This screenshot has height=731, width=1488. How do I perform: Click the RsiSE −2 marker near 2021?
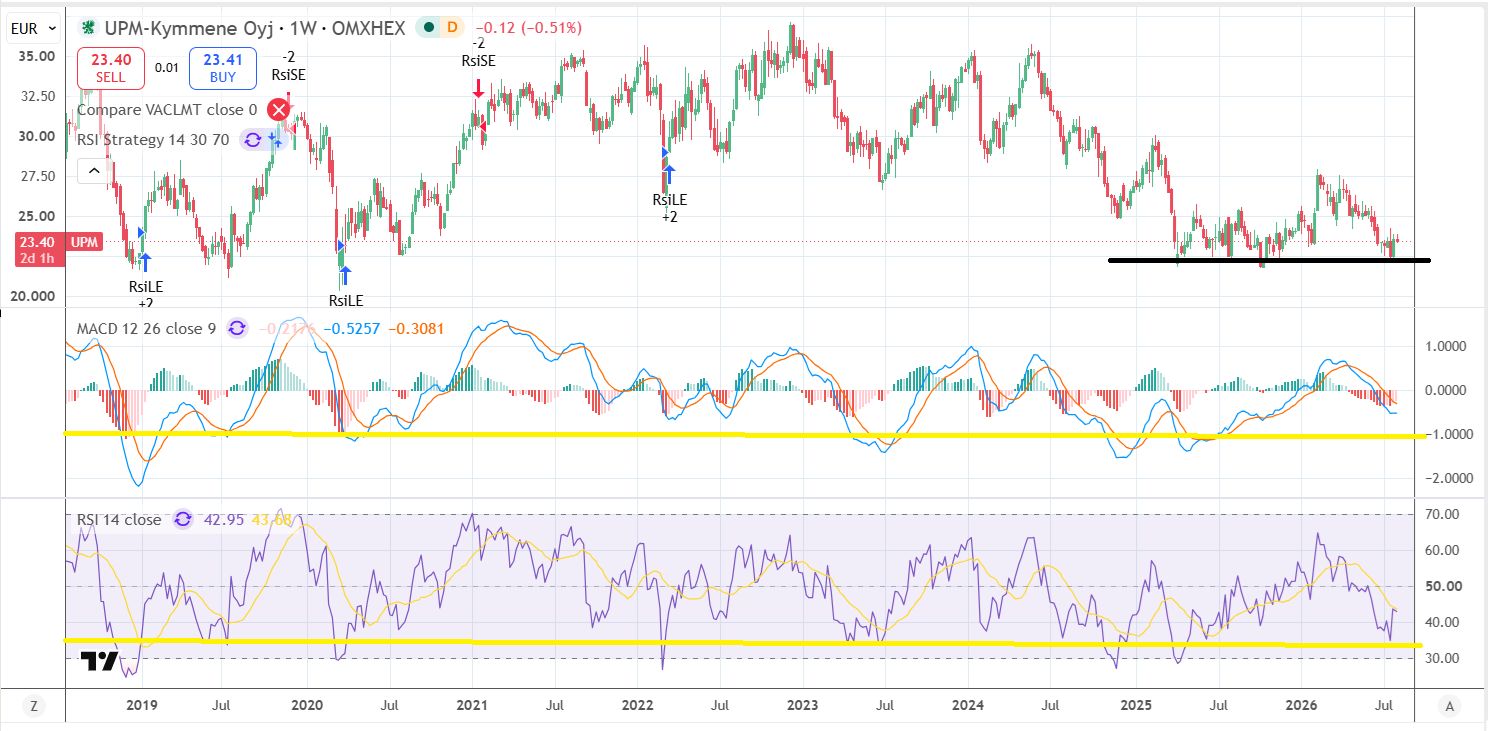tap(477, 52)
